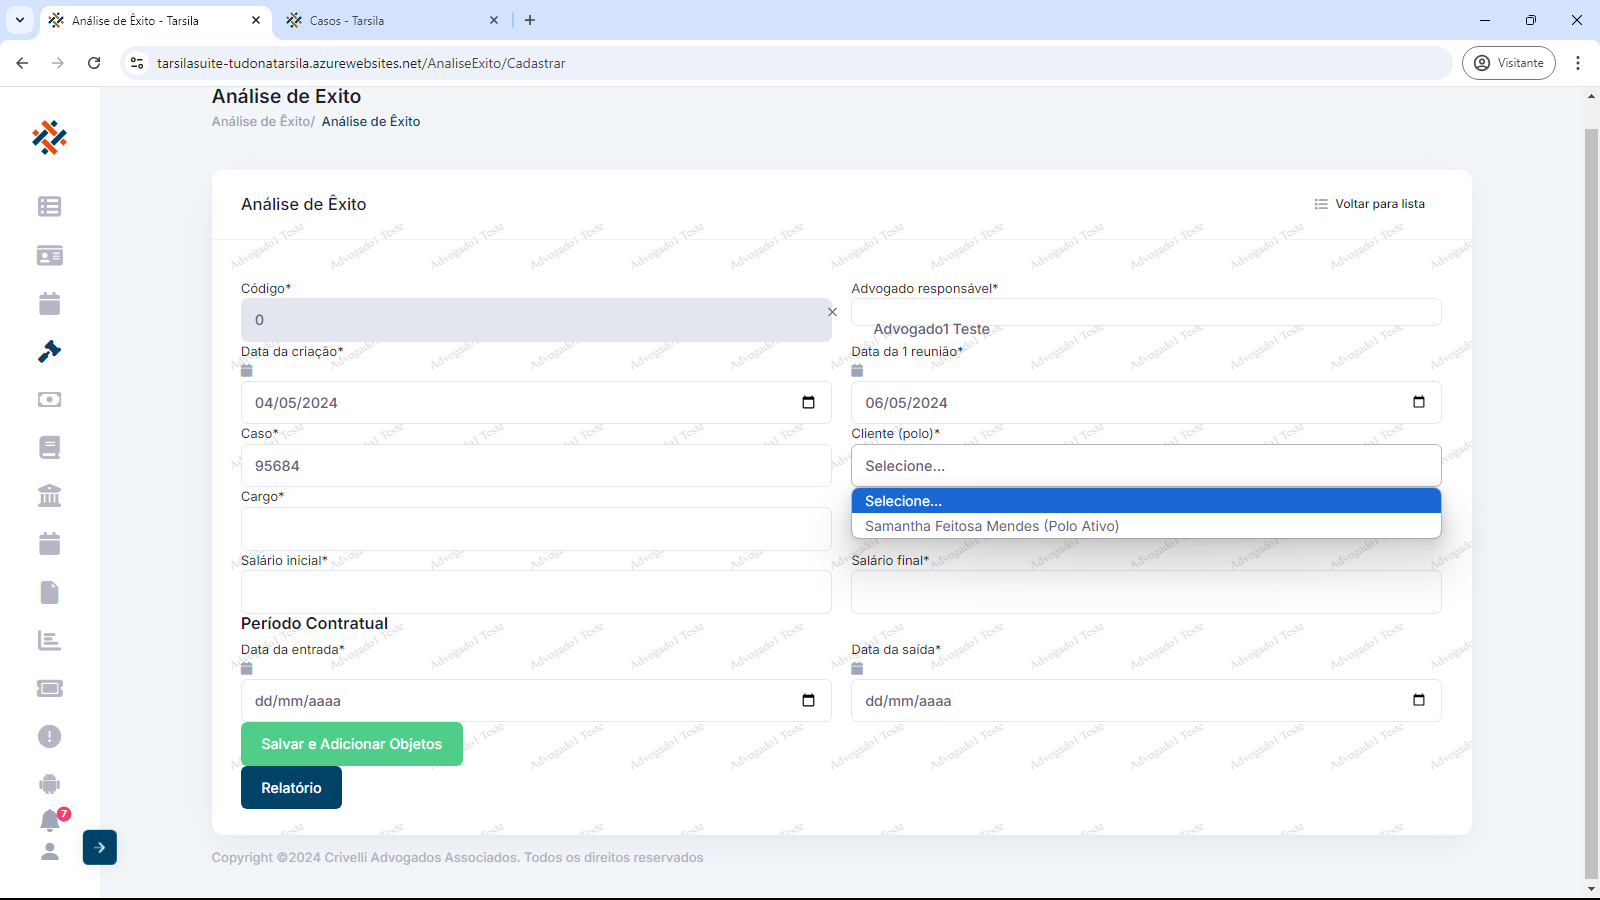Viewport: 1600px width, 900px height.
Task: Click Salvar e Adicionar Objetos button
Action: [x=351, y=744]
